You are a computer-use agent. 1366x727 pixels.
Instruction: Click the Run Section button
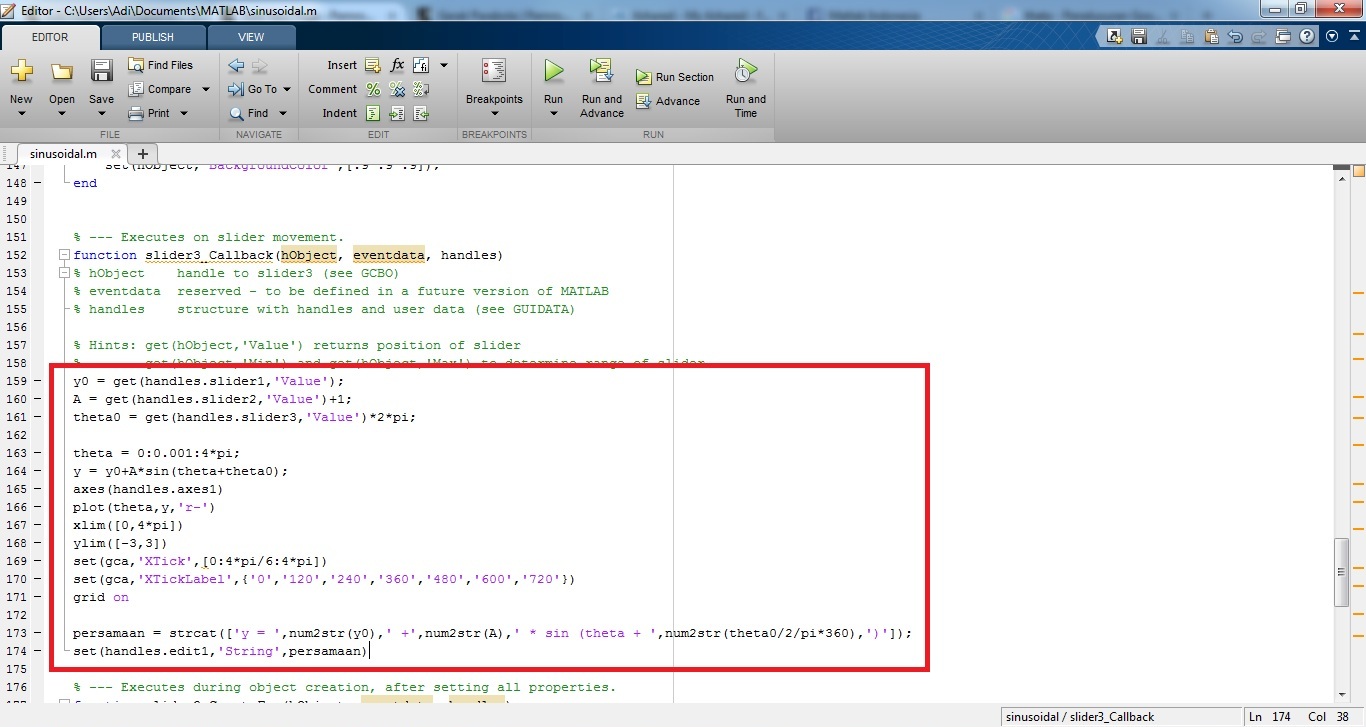coord(675,77)
